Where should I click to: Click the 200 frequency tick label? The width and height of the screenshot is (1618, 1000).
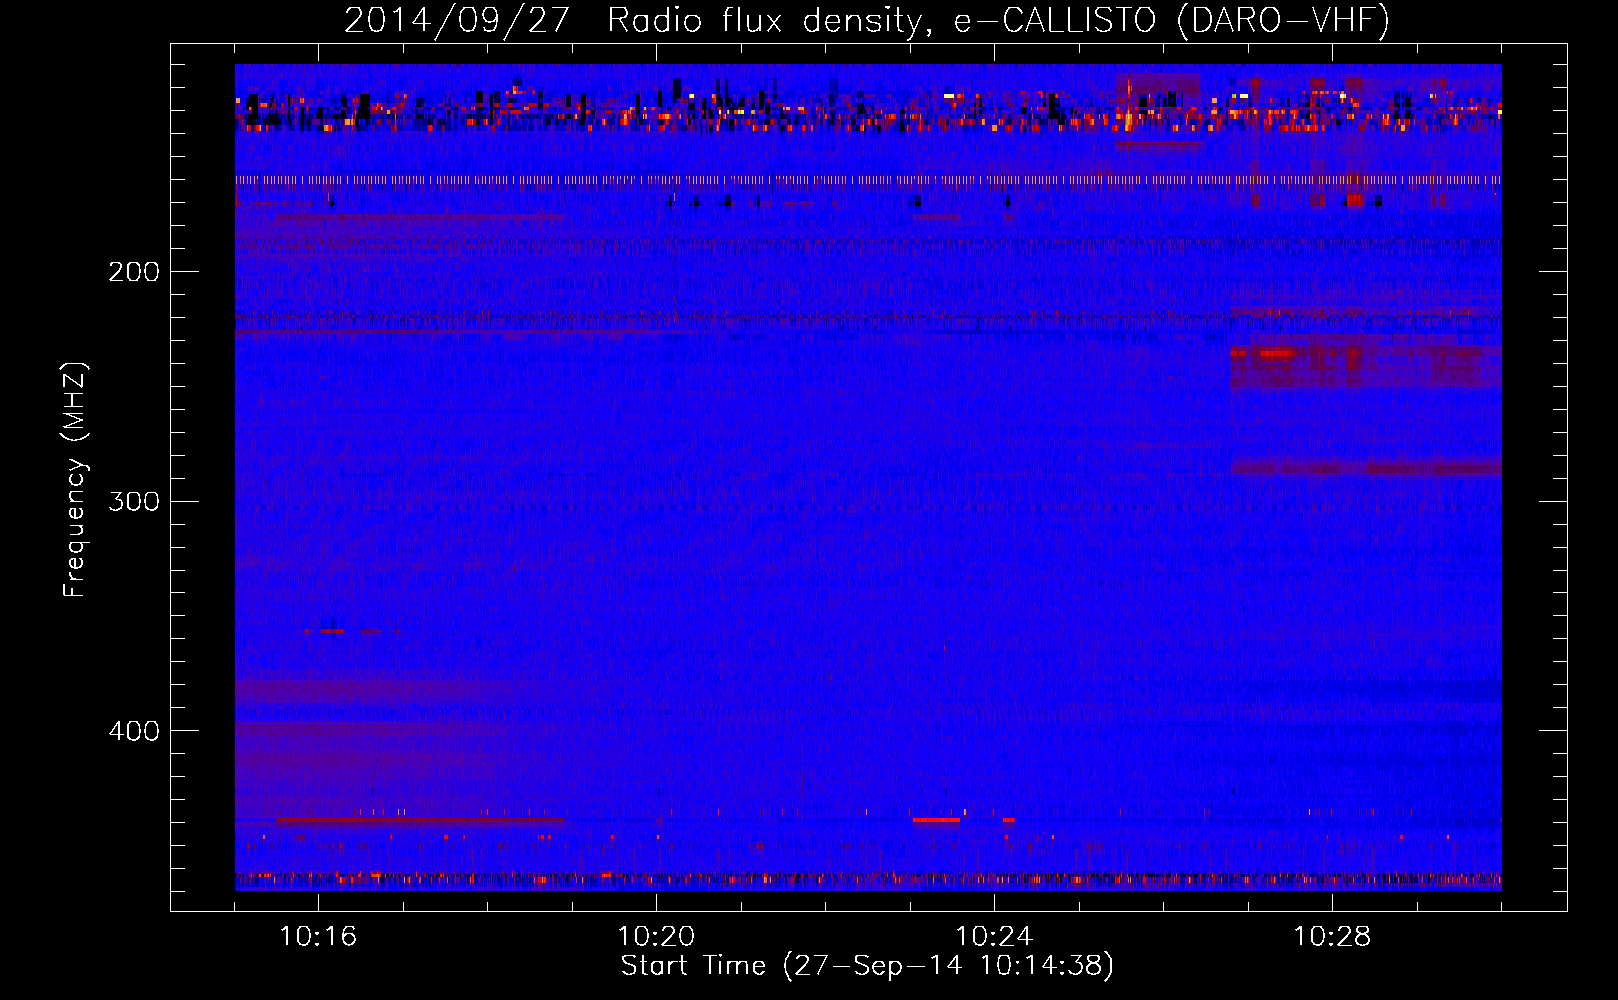coord(134,272)
